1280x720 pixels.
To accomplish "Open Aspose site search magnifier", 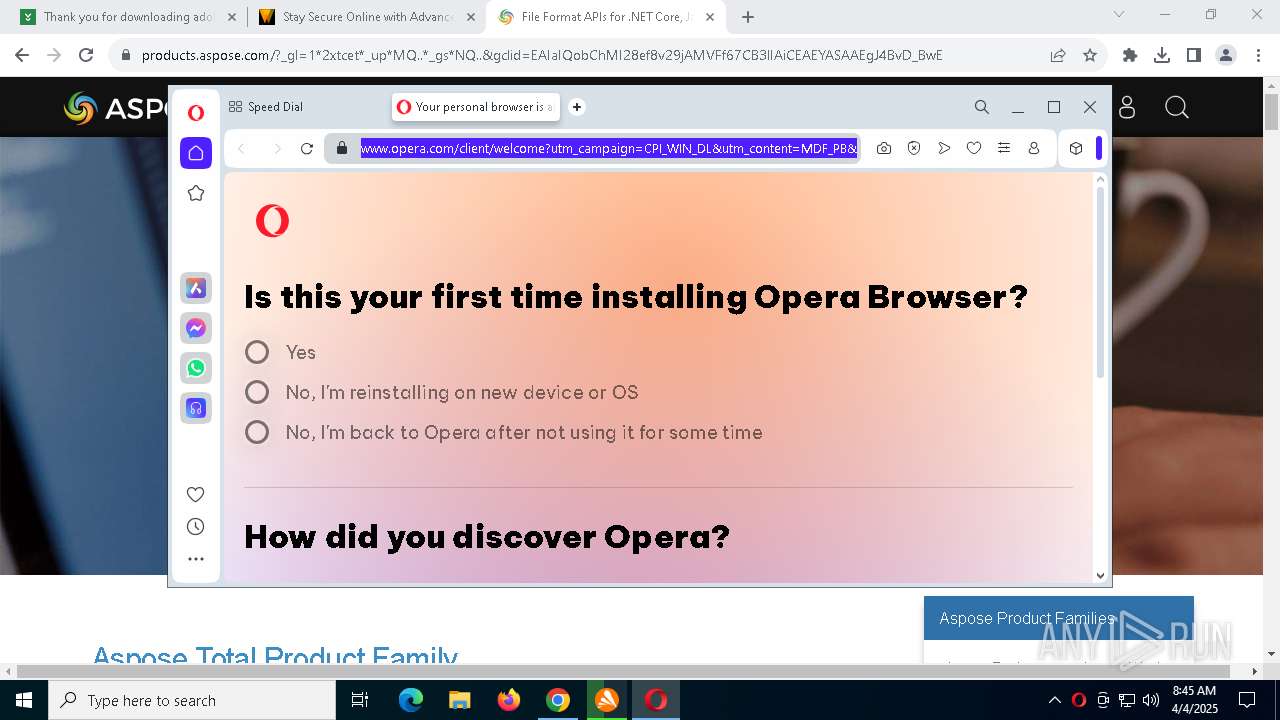I will [x=1177, y=107].
